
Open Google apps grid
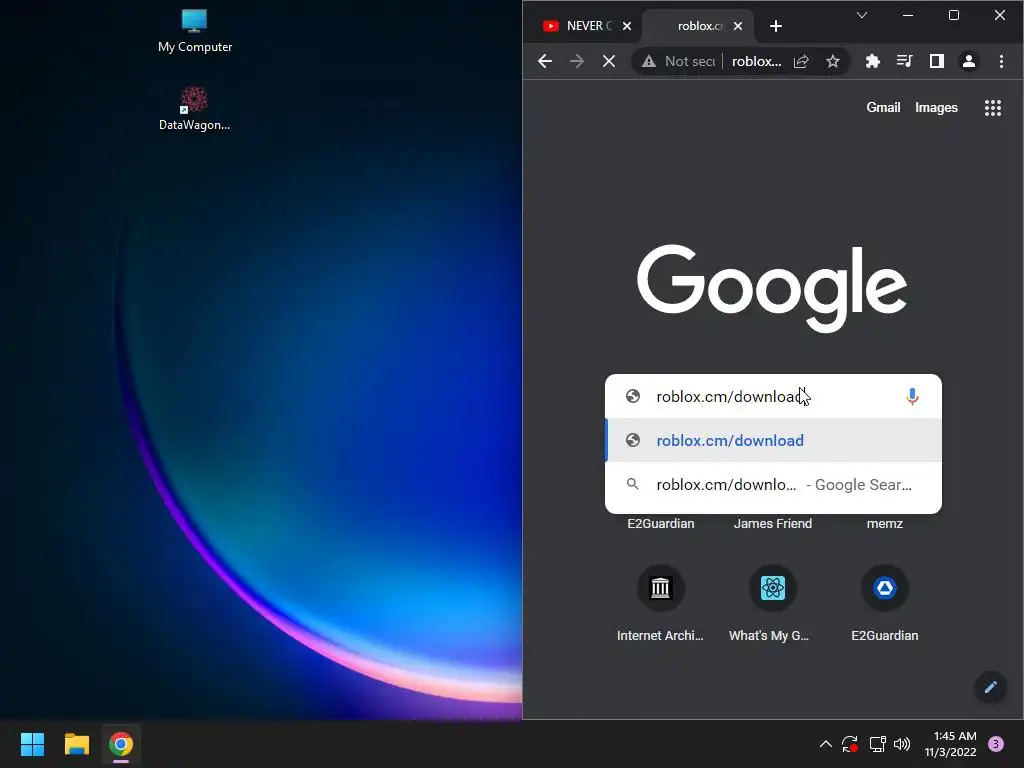point(993,108)
